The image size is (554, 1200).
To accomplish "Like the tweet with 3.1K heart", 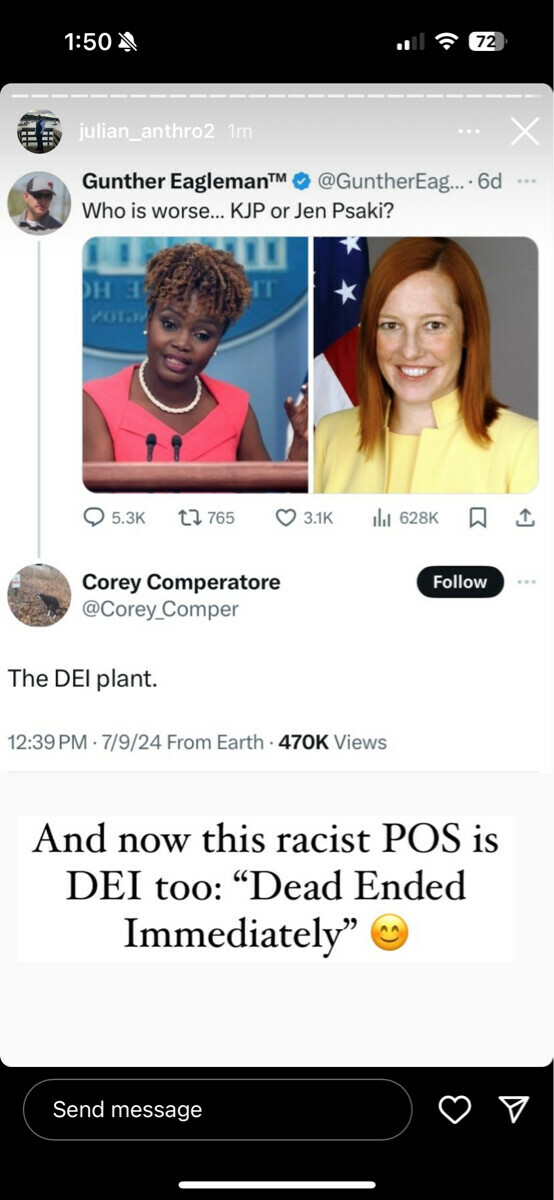I will 286,517.
